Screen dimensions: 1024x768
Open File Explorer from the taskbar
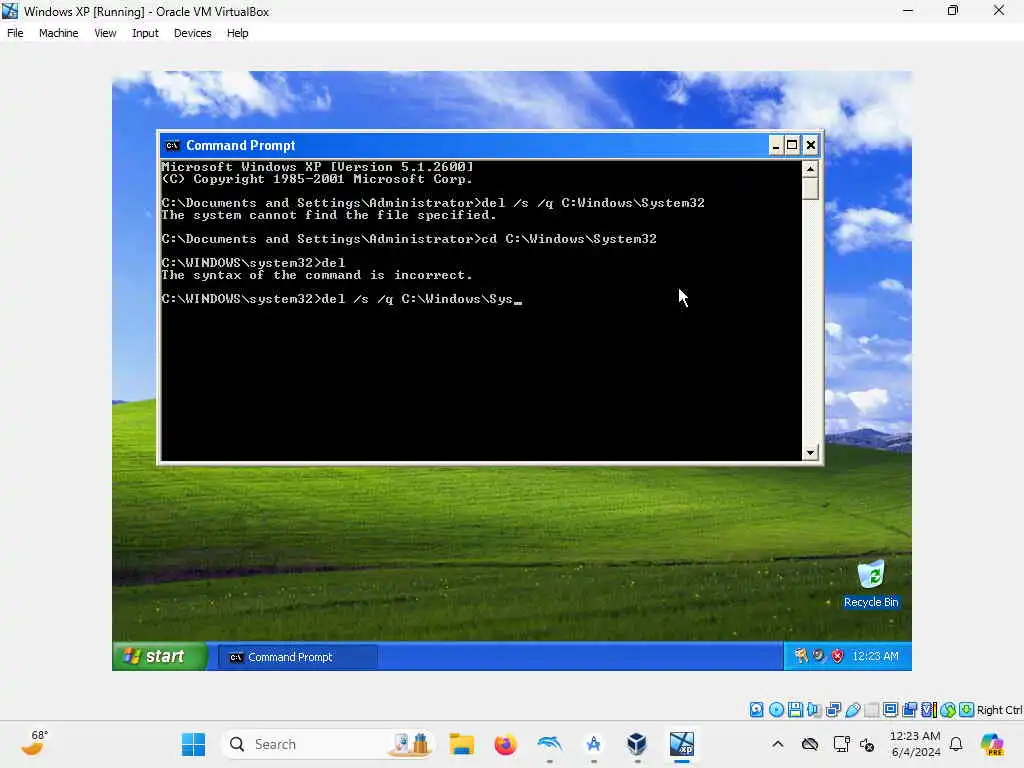tap(461, 744)
